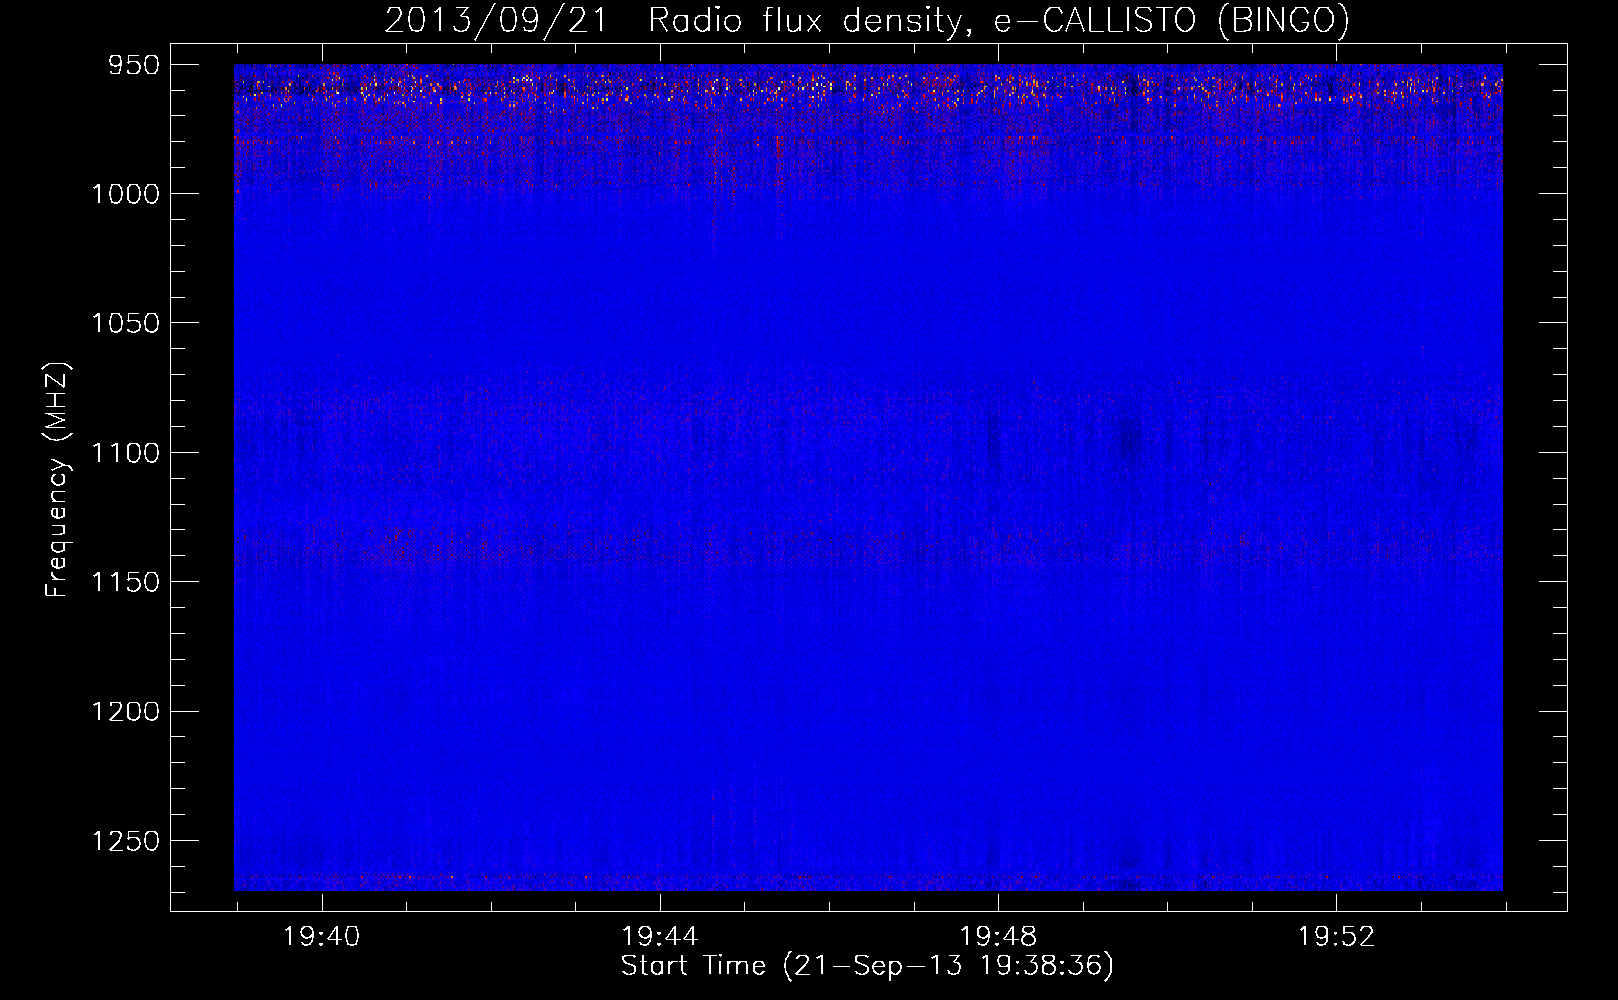
Task: Click the '19:52' time axis label
Action: pyautogui.click(x=1336, y=937)
